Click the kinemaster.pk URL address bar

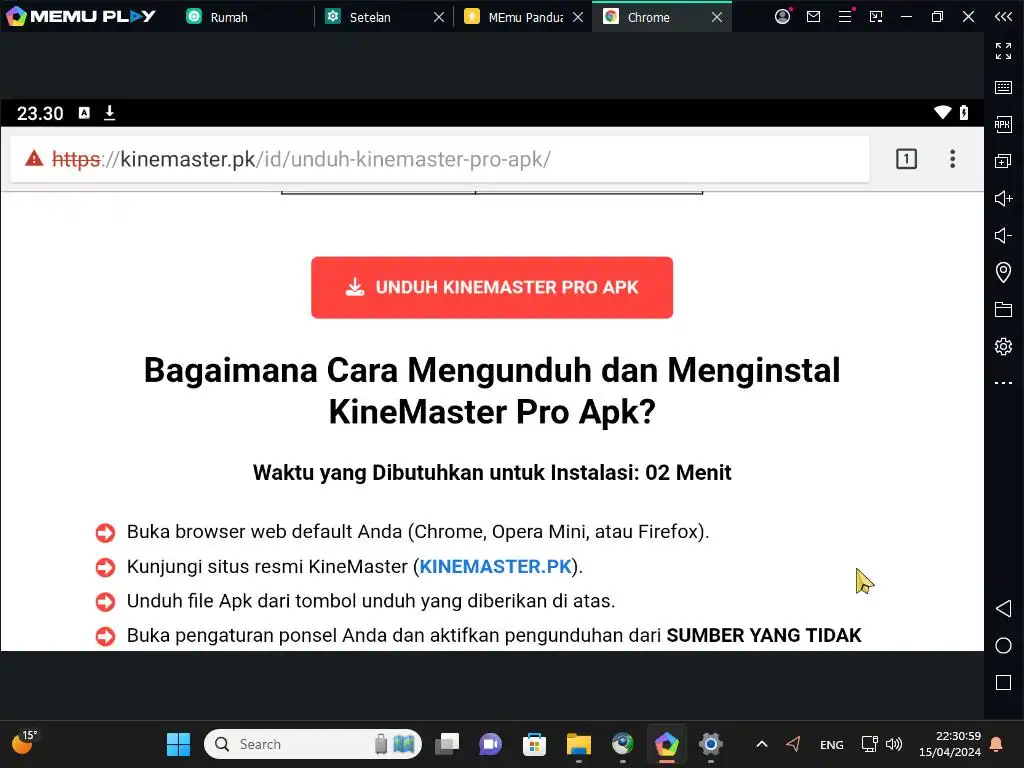point(439,159)
